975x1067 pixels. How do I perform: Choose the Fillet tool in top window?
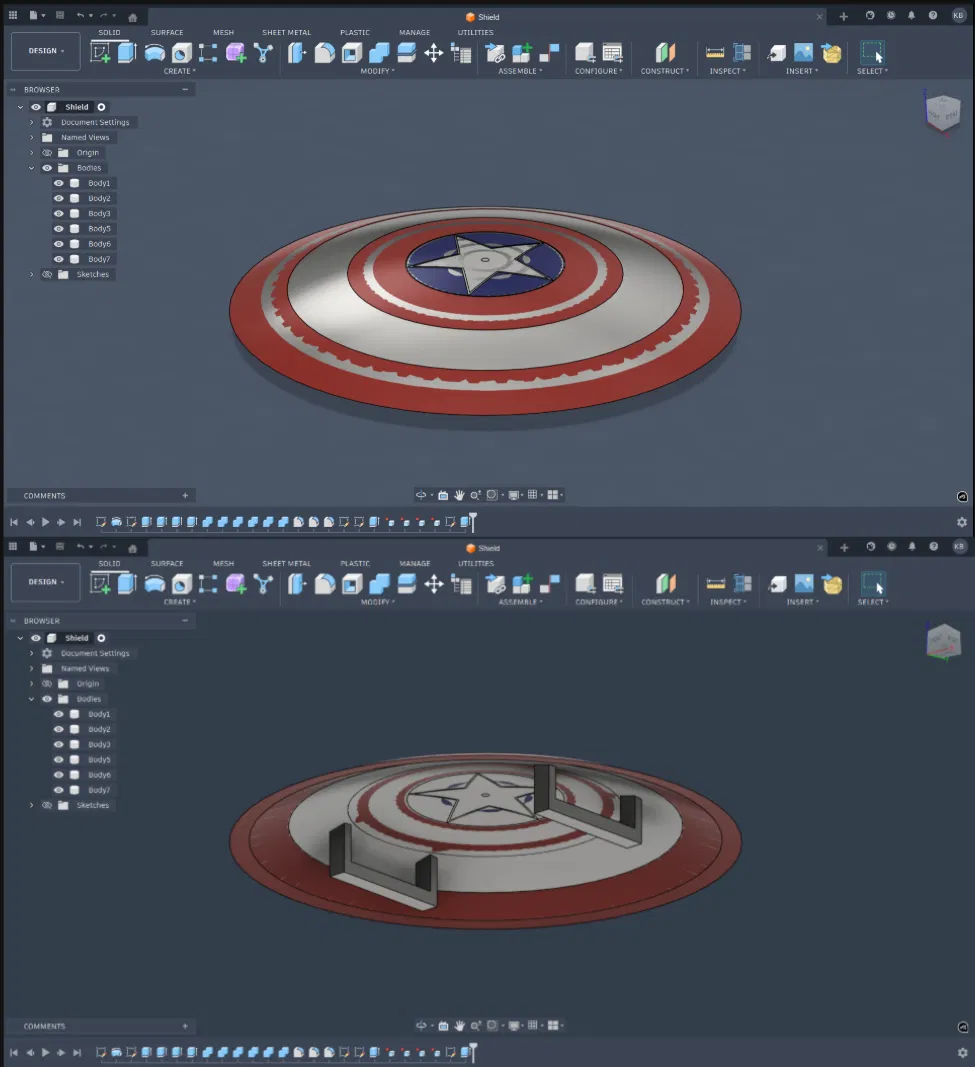pos(325,52)
